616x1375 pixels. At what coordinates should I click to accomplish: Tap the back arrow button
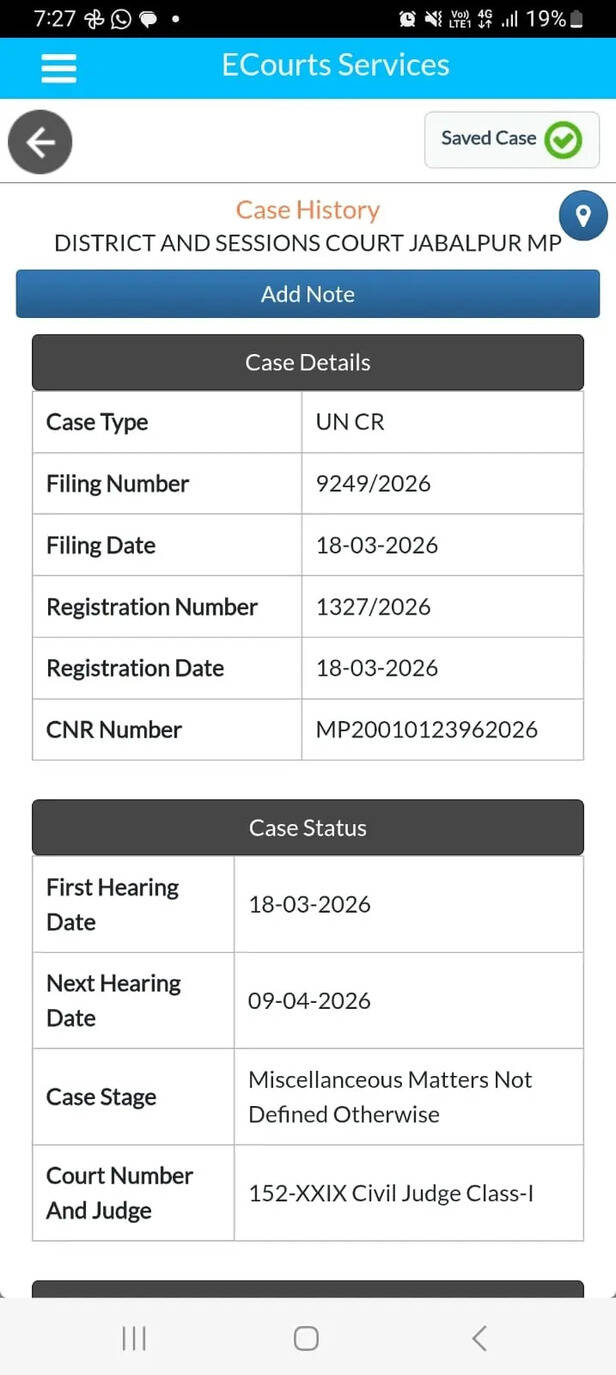[40, 142]
